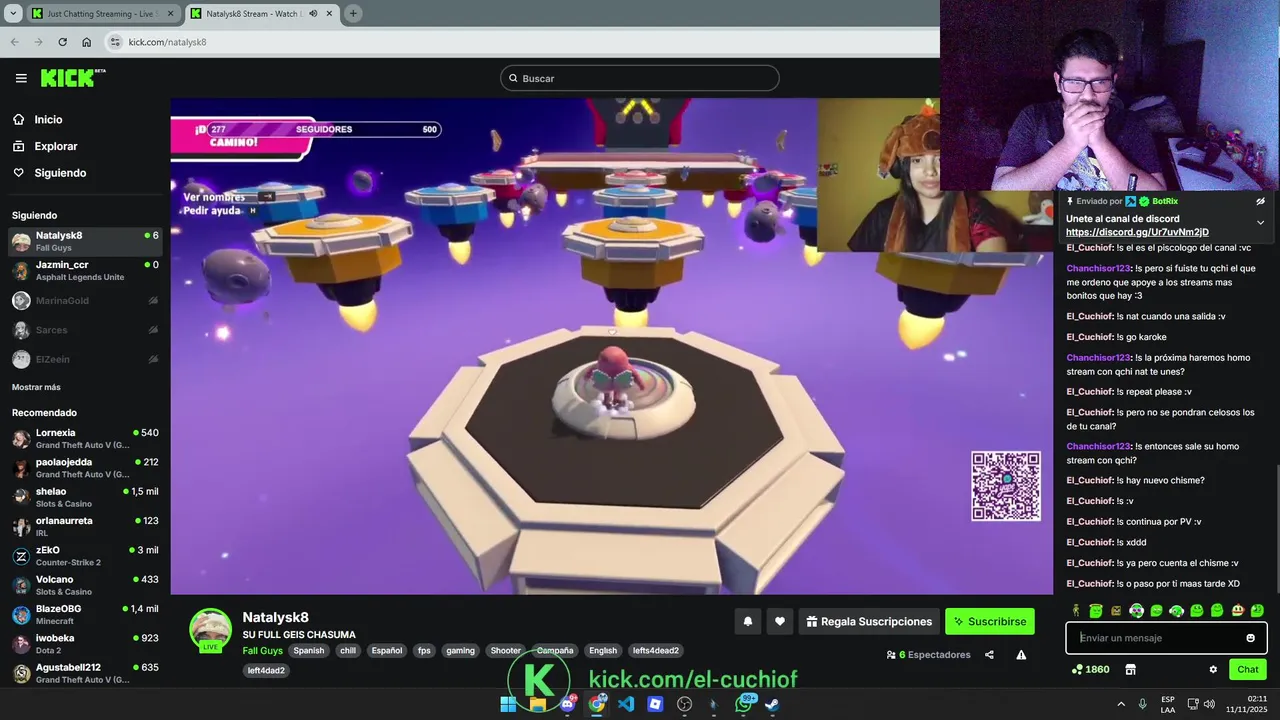Hide the pinned BotRix message
1280x720 pixels.
(x=1260, y=201)
